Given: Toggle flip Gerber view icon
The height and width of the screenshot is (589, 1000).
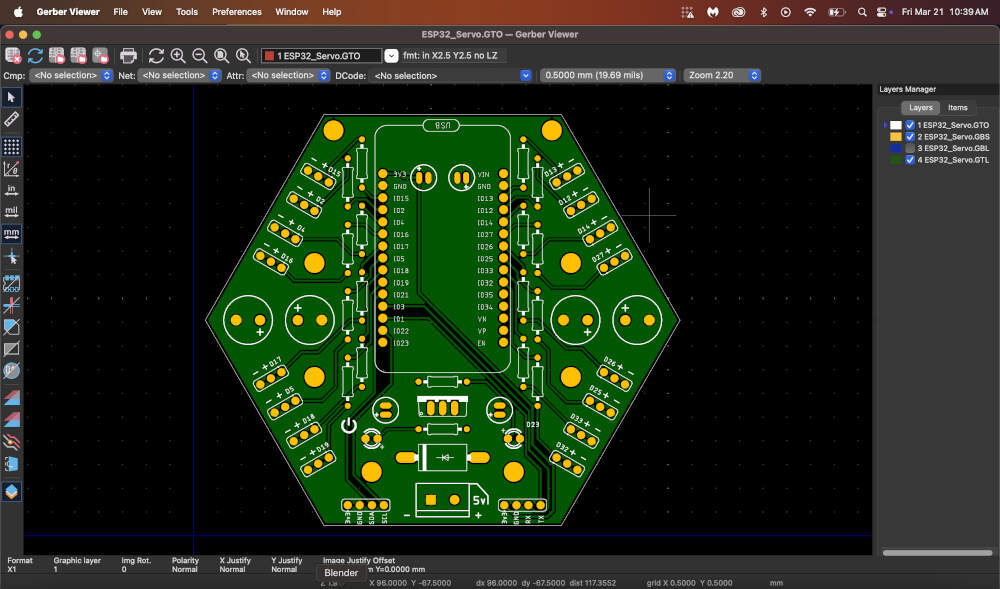Looking at the screenshot, I should (11, 463).
